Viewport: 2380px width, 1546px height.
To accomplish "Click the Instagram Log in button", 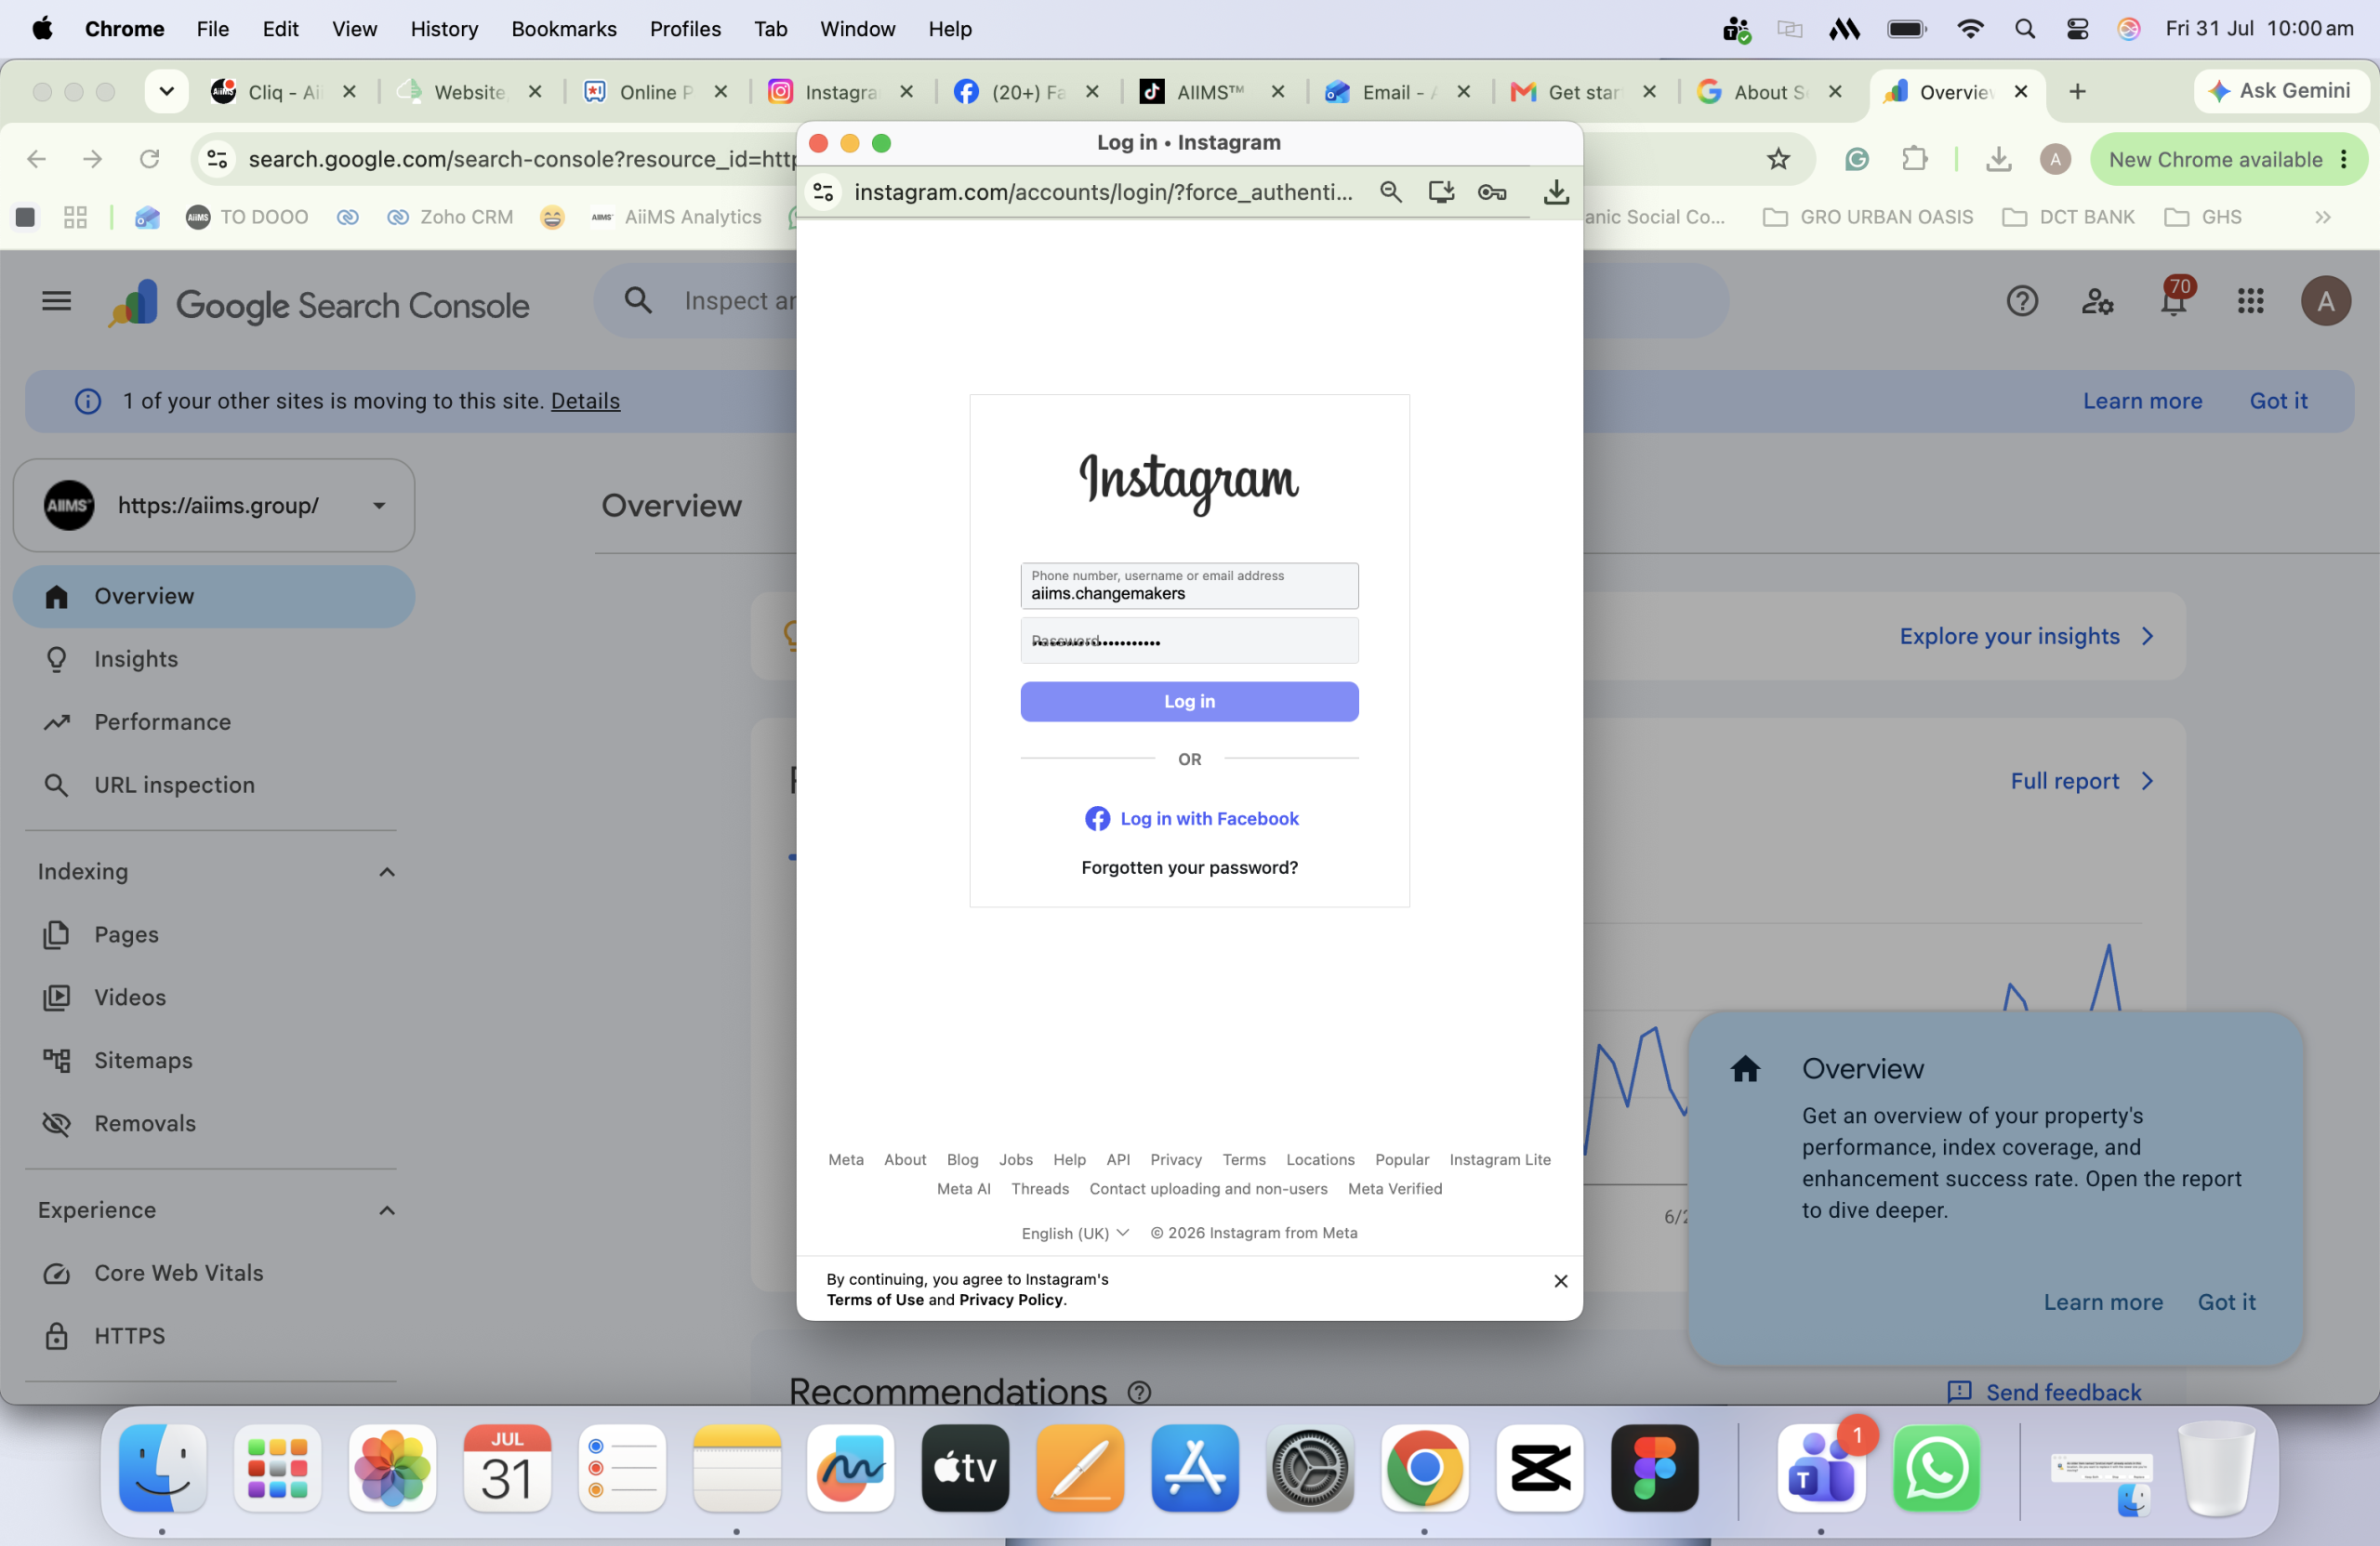I will coord(1189,701).
